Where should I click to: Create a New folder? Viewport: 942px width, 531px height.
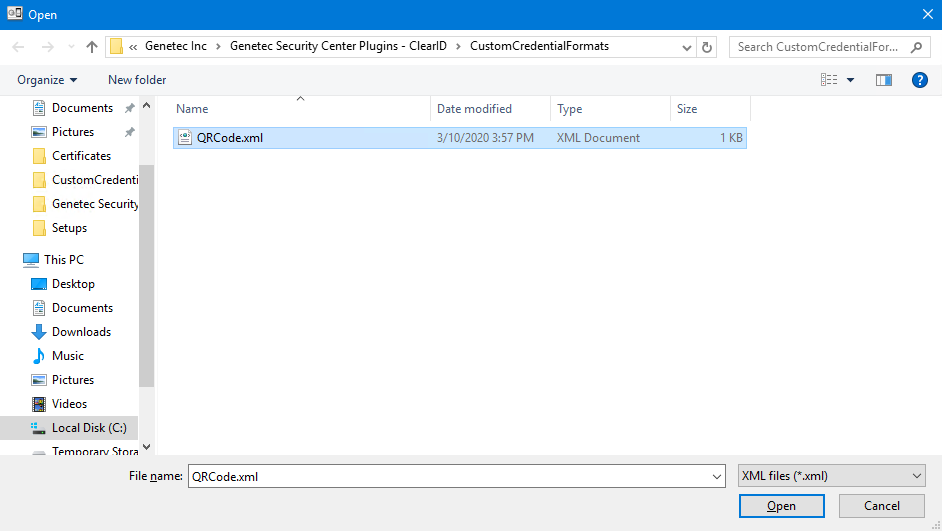(137, 80)
